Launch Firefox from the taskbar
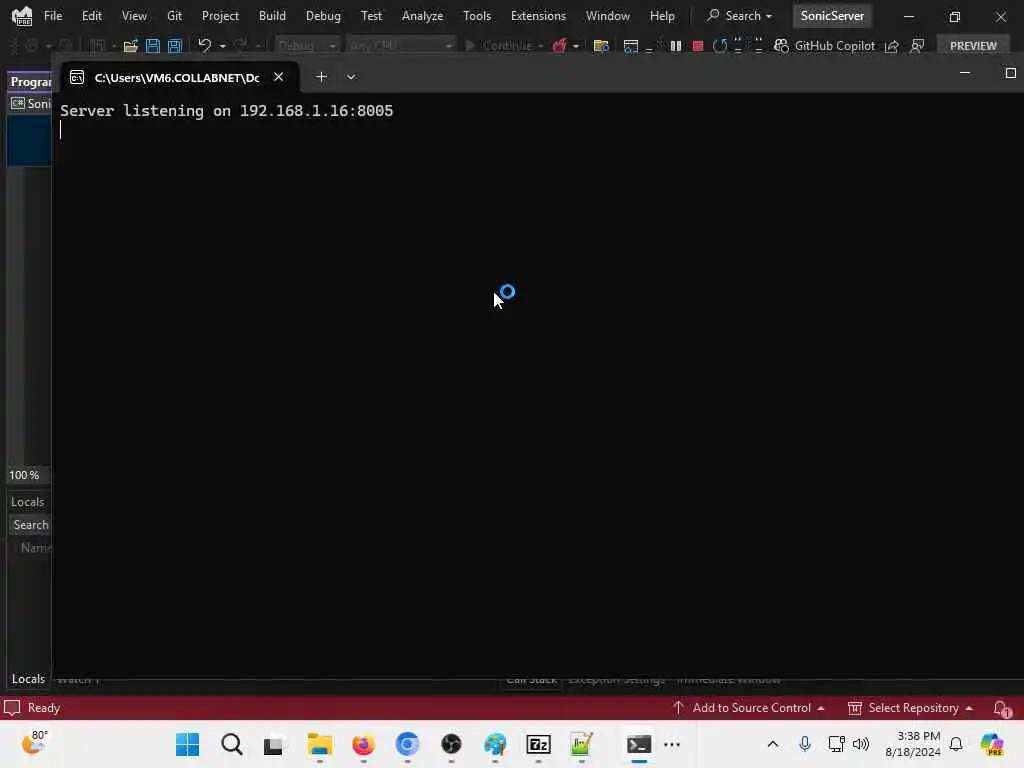This screenshot has width=1024, height=768. pos(363,744)
